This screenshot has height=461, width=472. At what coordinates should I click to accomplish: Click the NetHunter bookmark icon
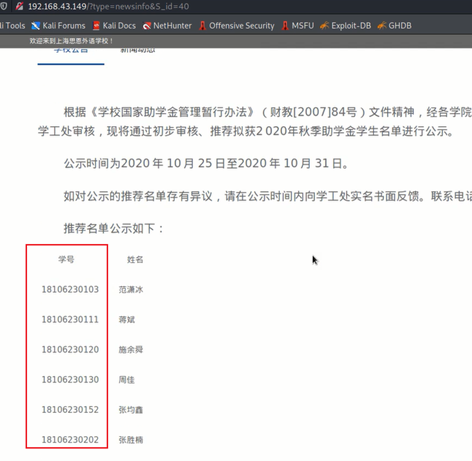point(147,26)
